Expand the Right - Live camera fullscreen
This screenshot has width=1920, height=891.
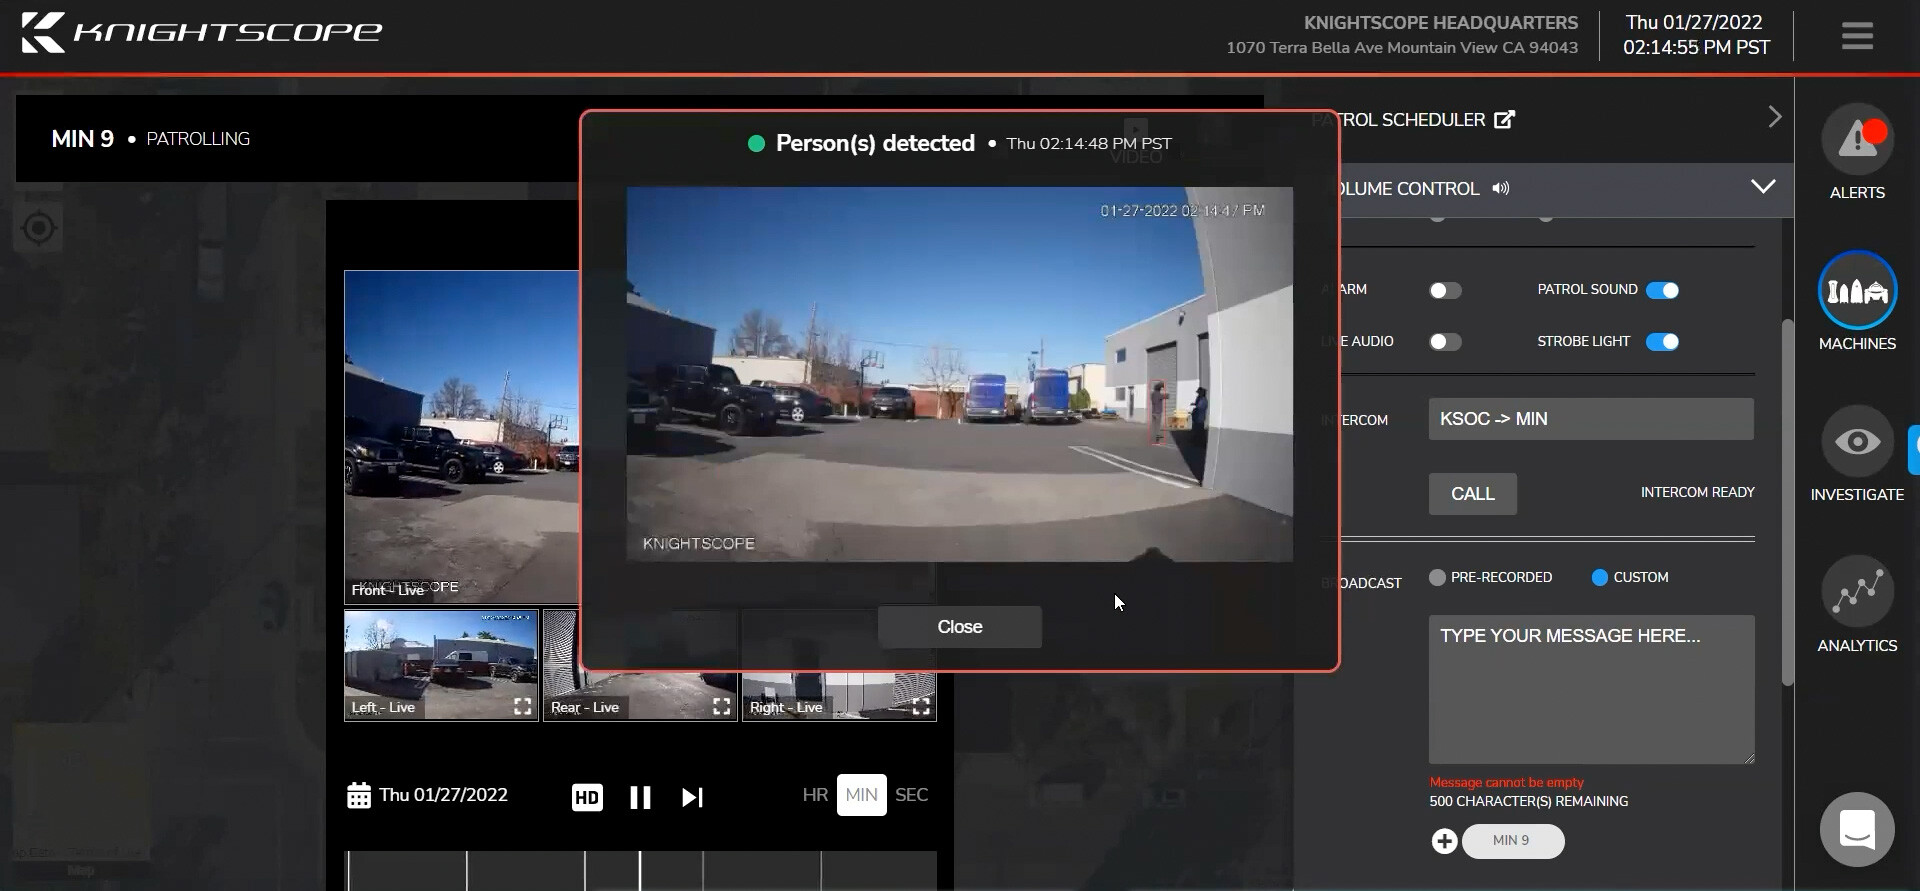pyautogui.click(x=921, y=706)
